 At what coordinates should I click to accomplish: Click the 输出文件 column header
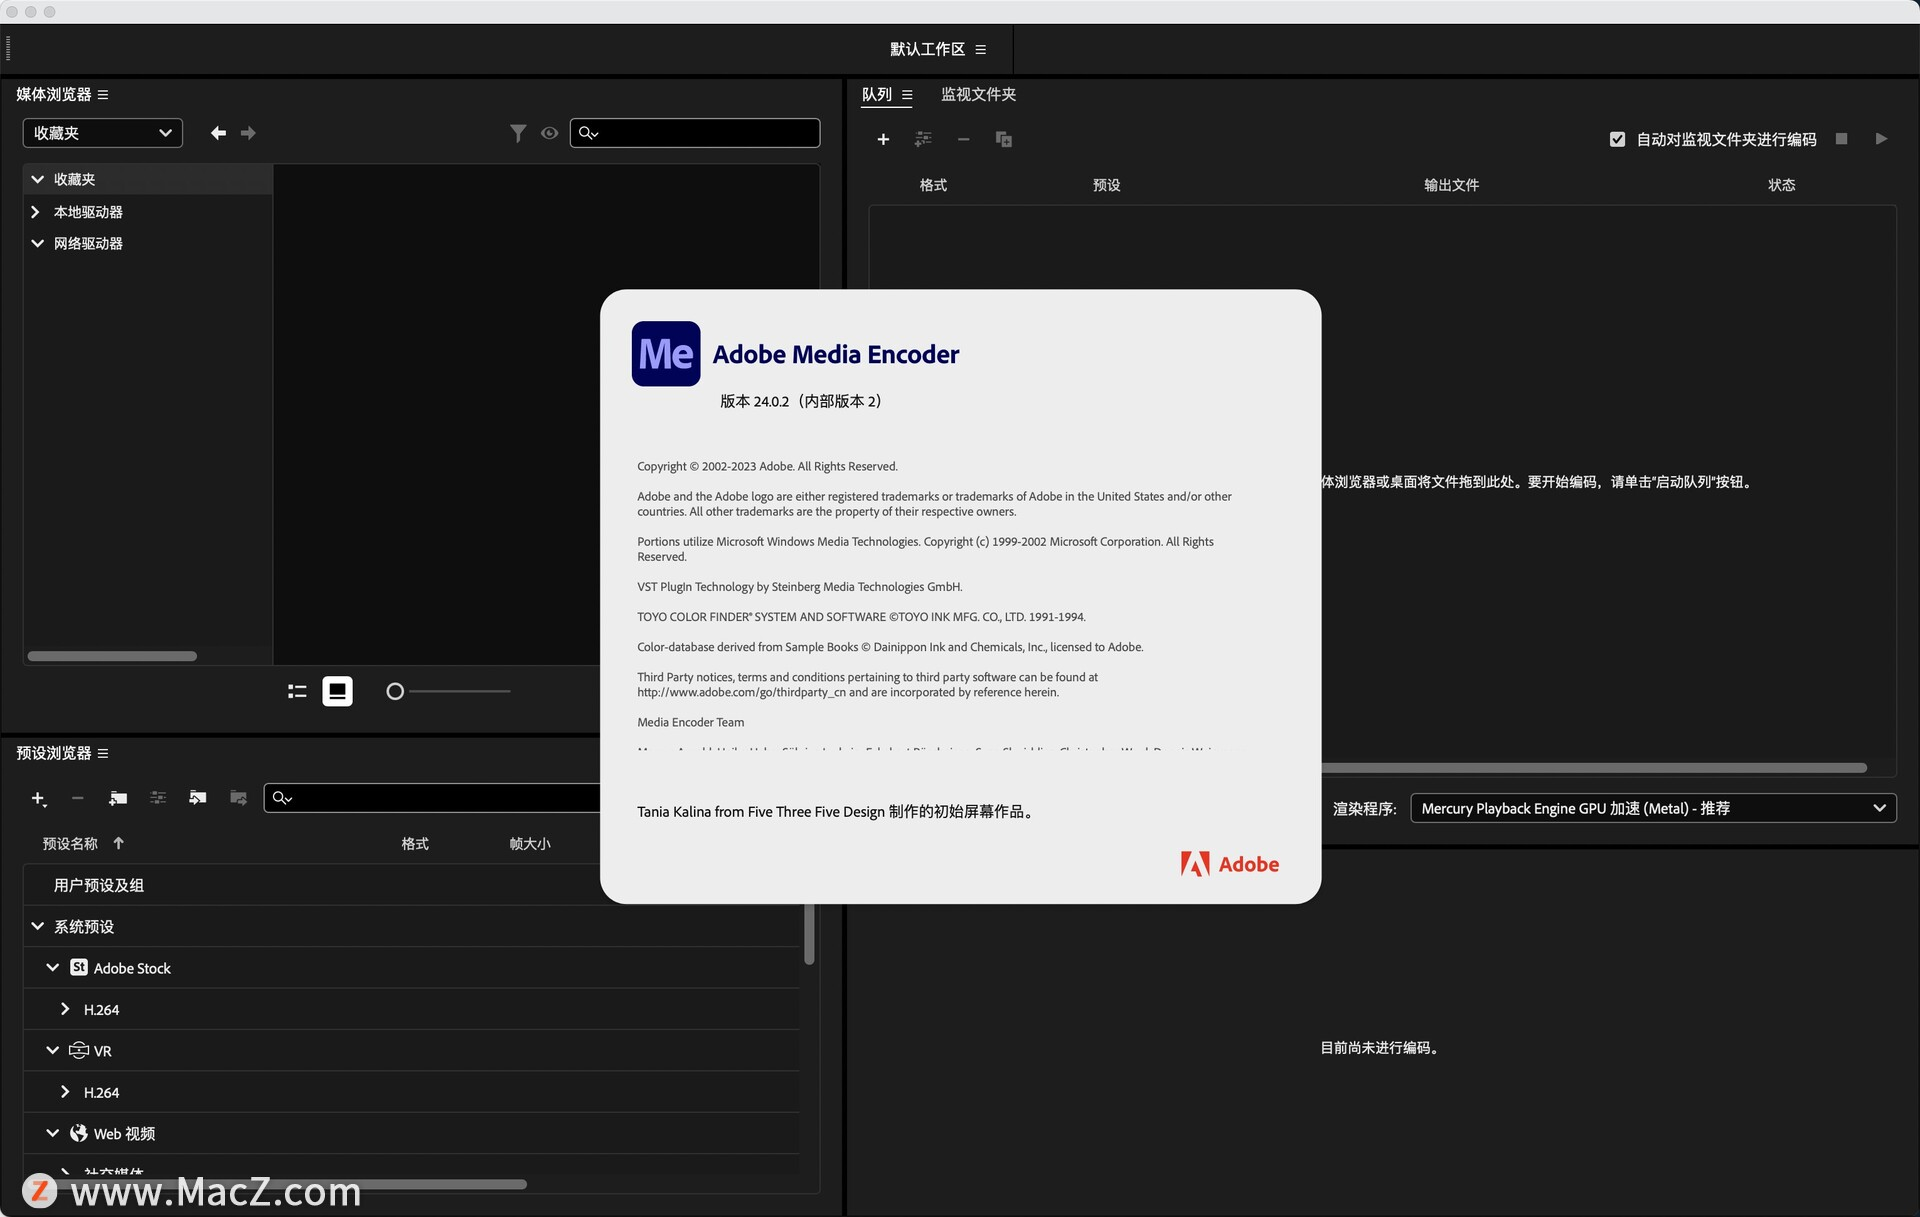pyautogui.click(x=1451, y=185)
